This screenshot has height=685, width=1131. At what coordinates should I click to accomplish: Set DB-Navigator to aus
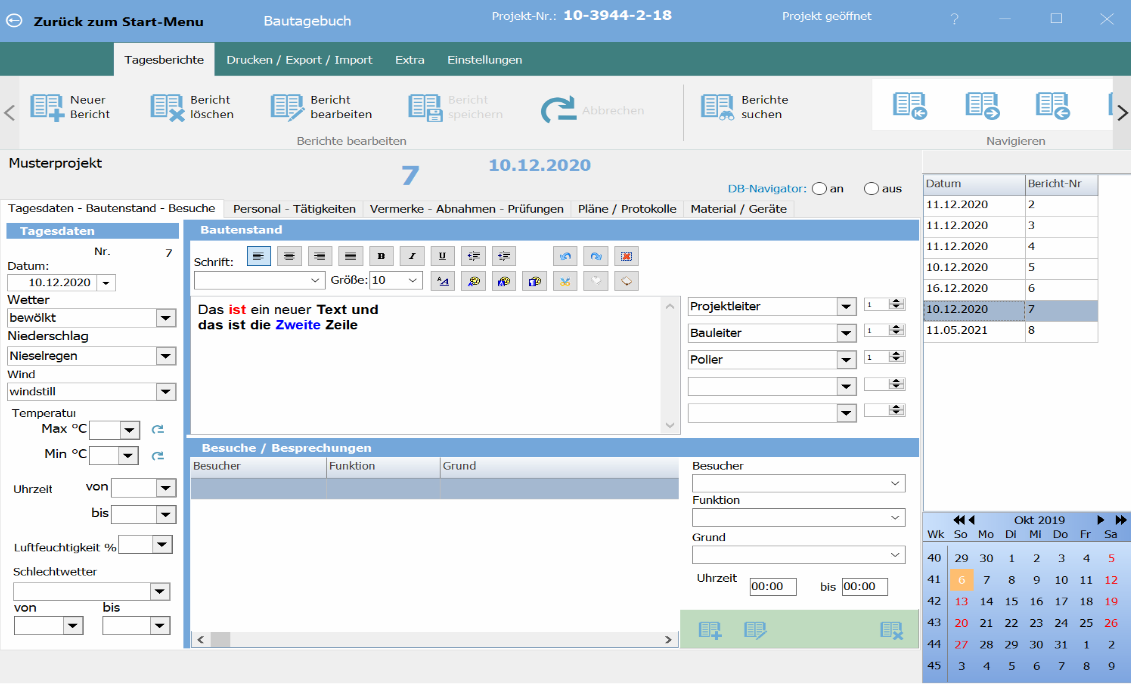click(871, 188)
